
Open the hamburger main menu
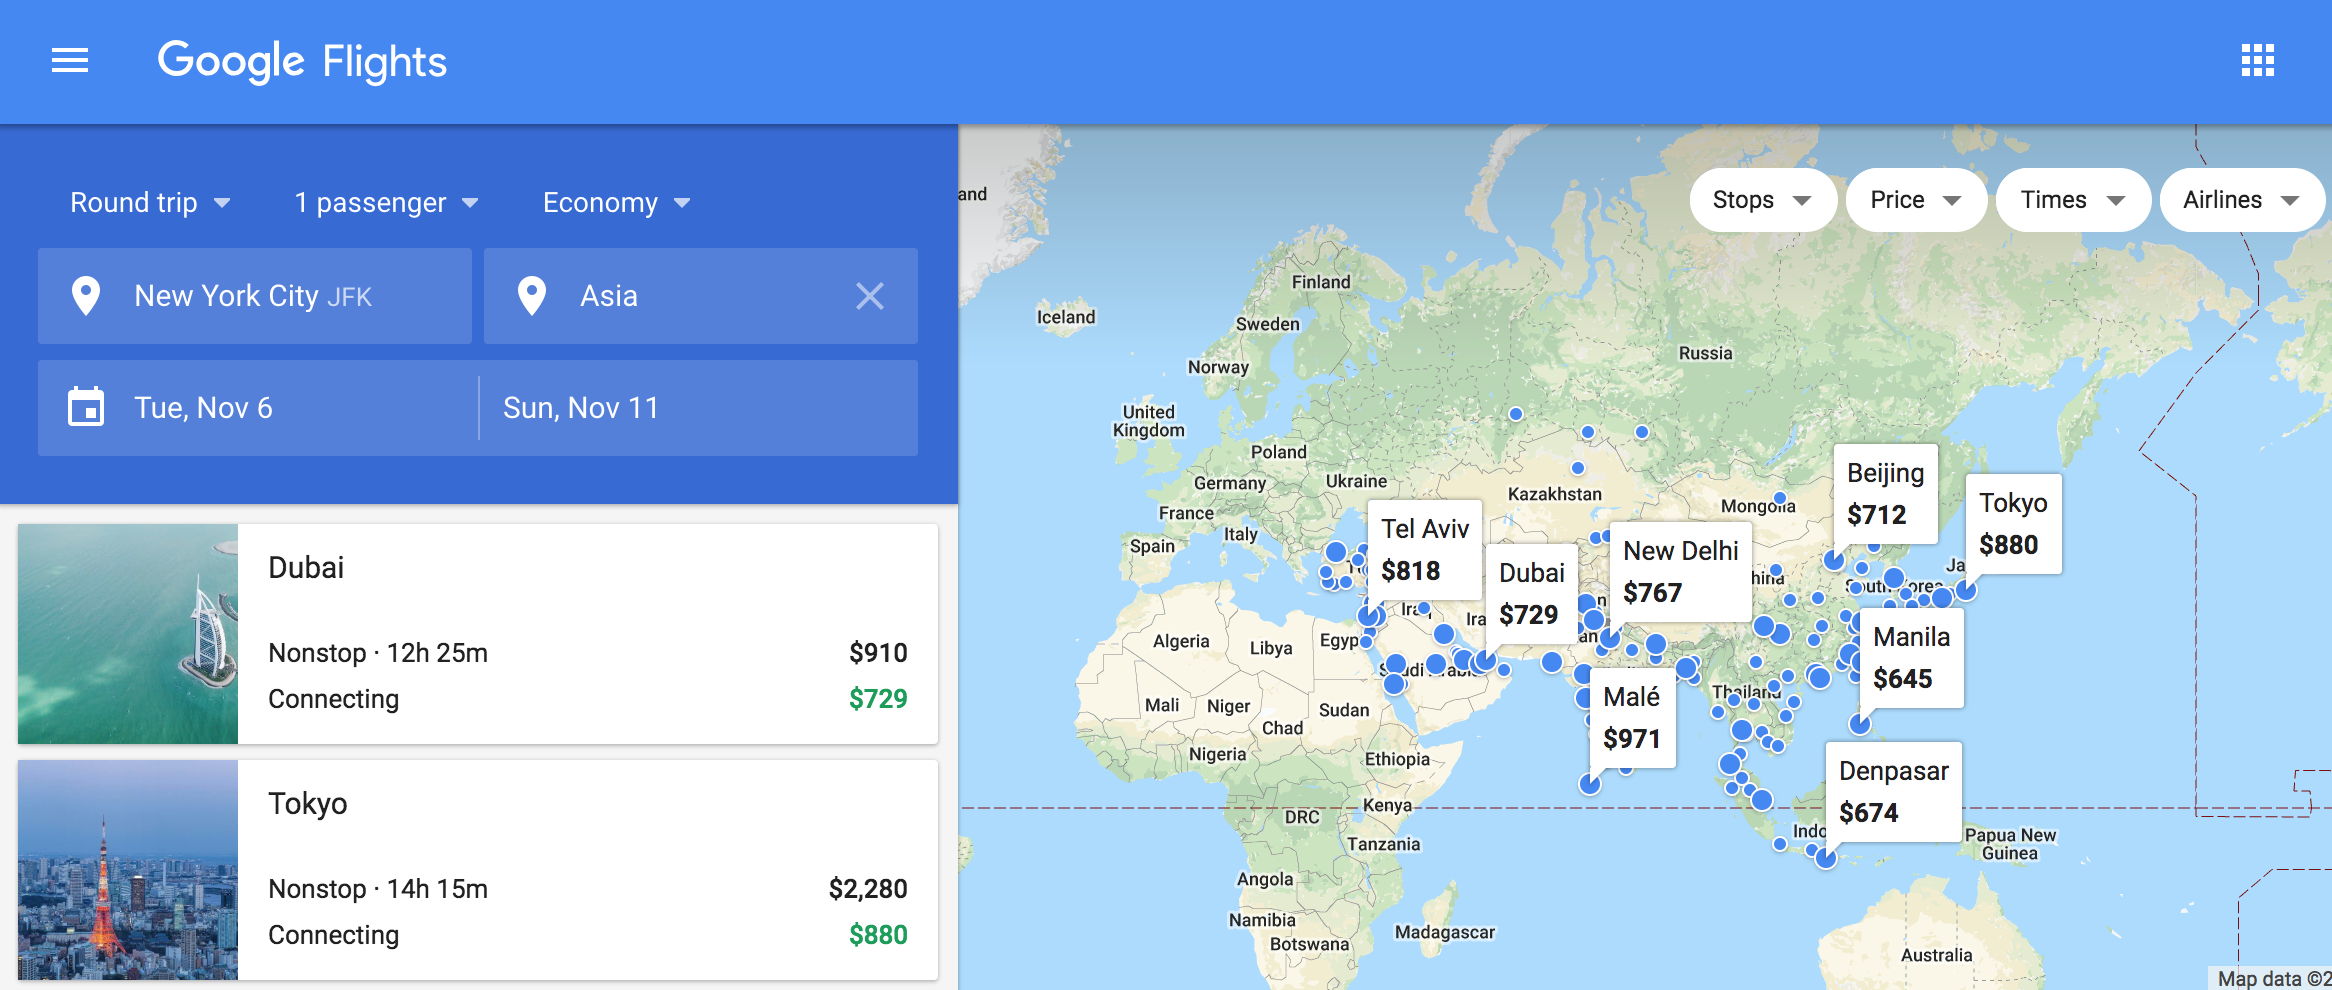70,61
